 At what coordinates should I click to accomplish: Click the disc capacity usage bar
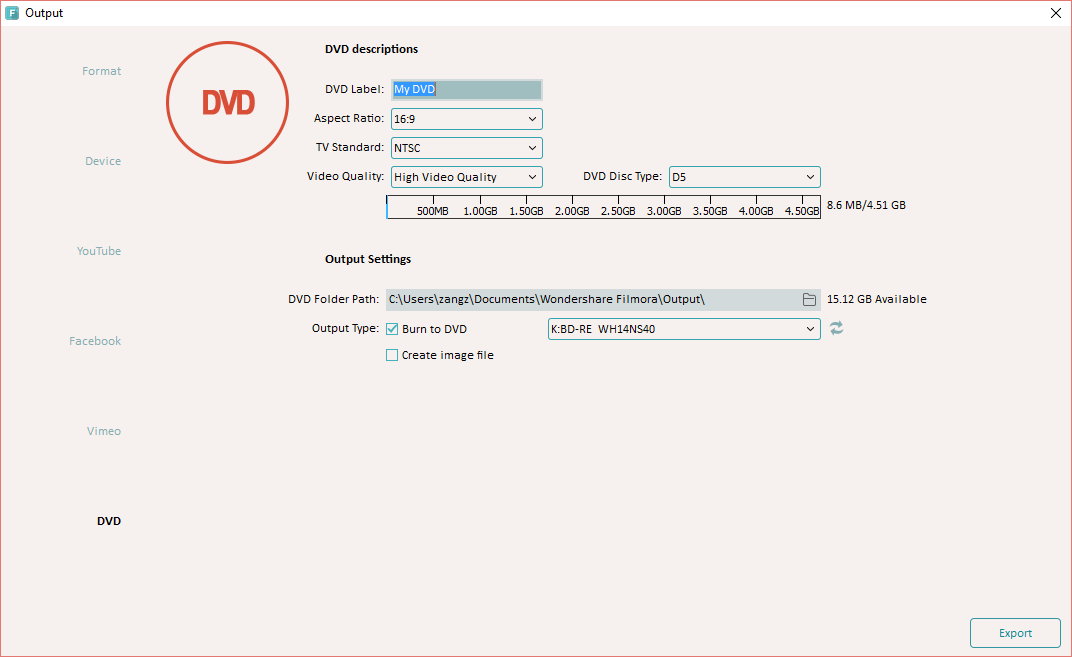603,205
